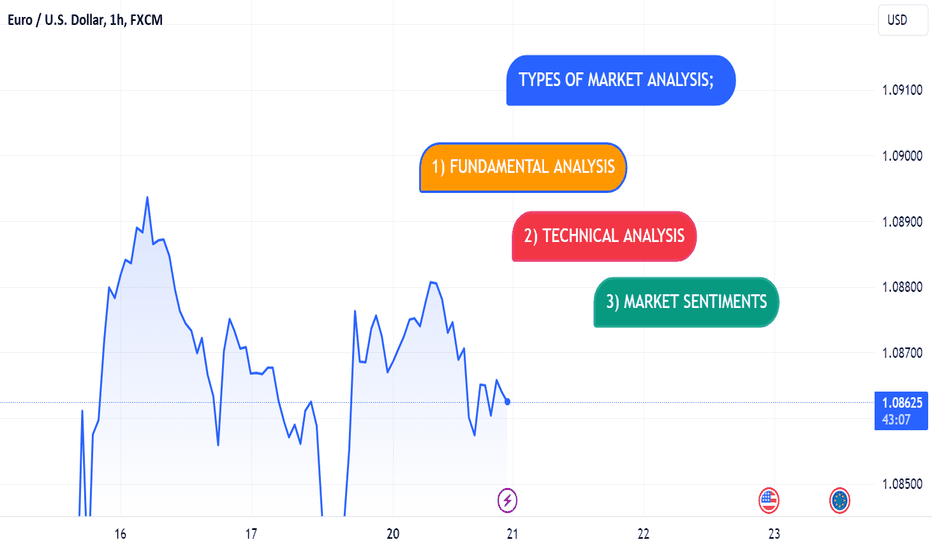
Task: Select the orange FUNDAMENTAL ANALYSIS callout
Action: 523,167
